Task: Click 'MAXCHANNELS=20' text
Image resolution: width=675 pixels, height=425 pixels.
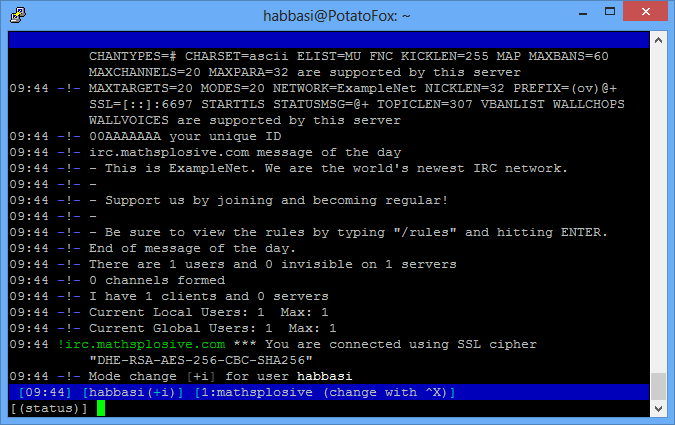Action: [145, 72]
